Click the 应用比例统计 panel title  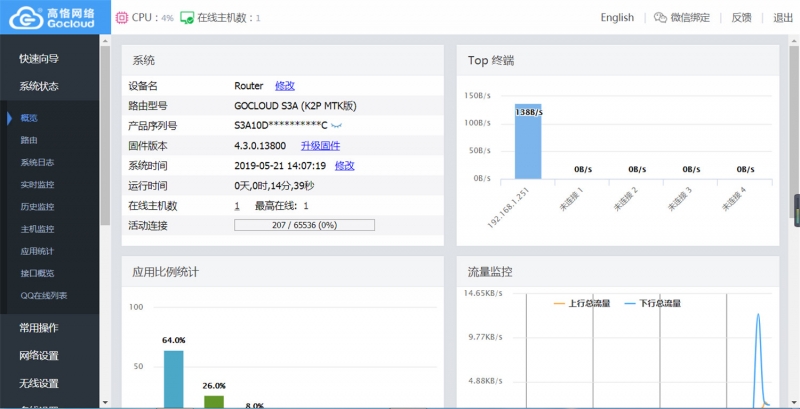[165, 272]
